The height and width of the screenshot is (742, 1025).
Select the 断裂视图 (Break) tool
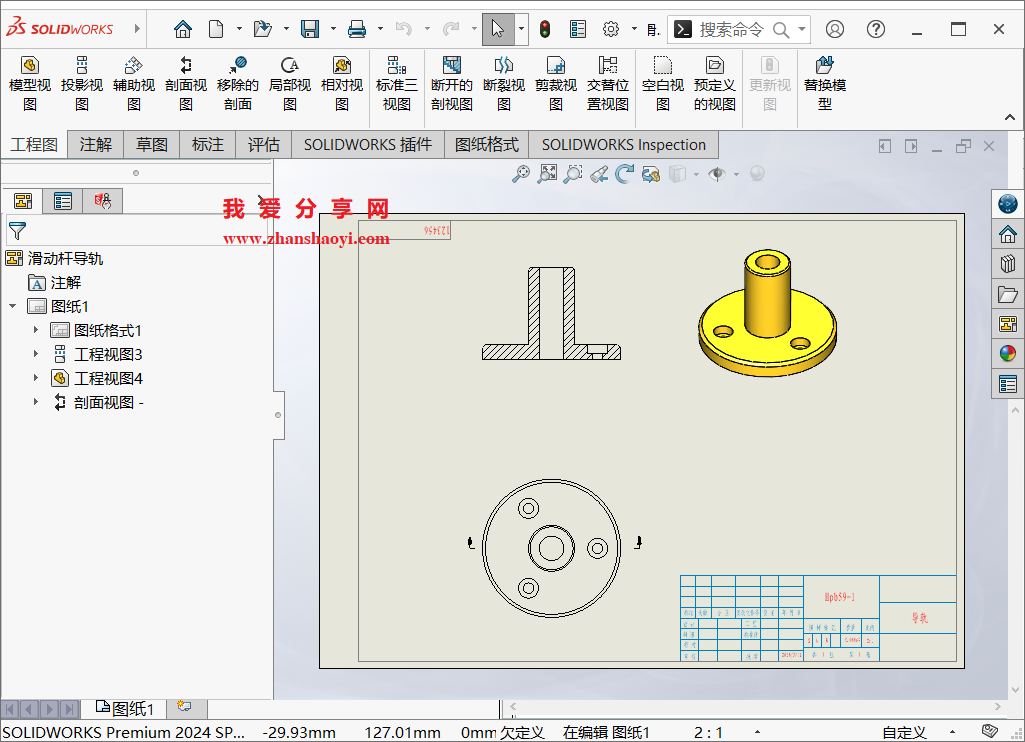[x=503, y=83]
